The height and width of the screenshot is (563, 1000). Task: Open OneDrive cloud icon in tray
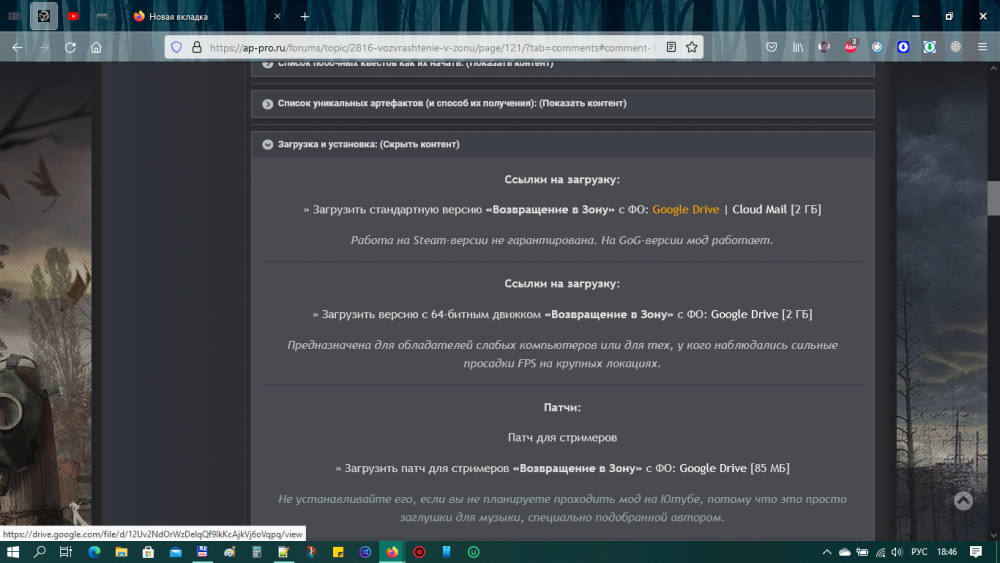point(844,552)
